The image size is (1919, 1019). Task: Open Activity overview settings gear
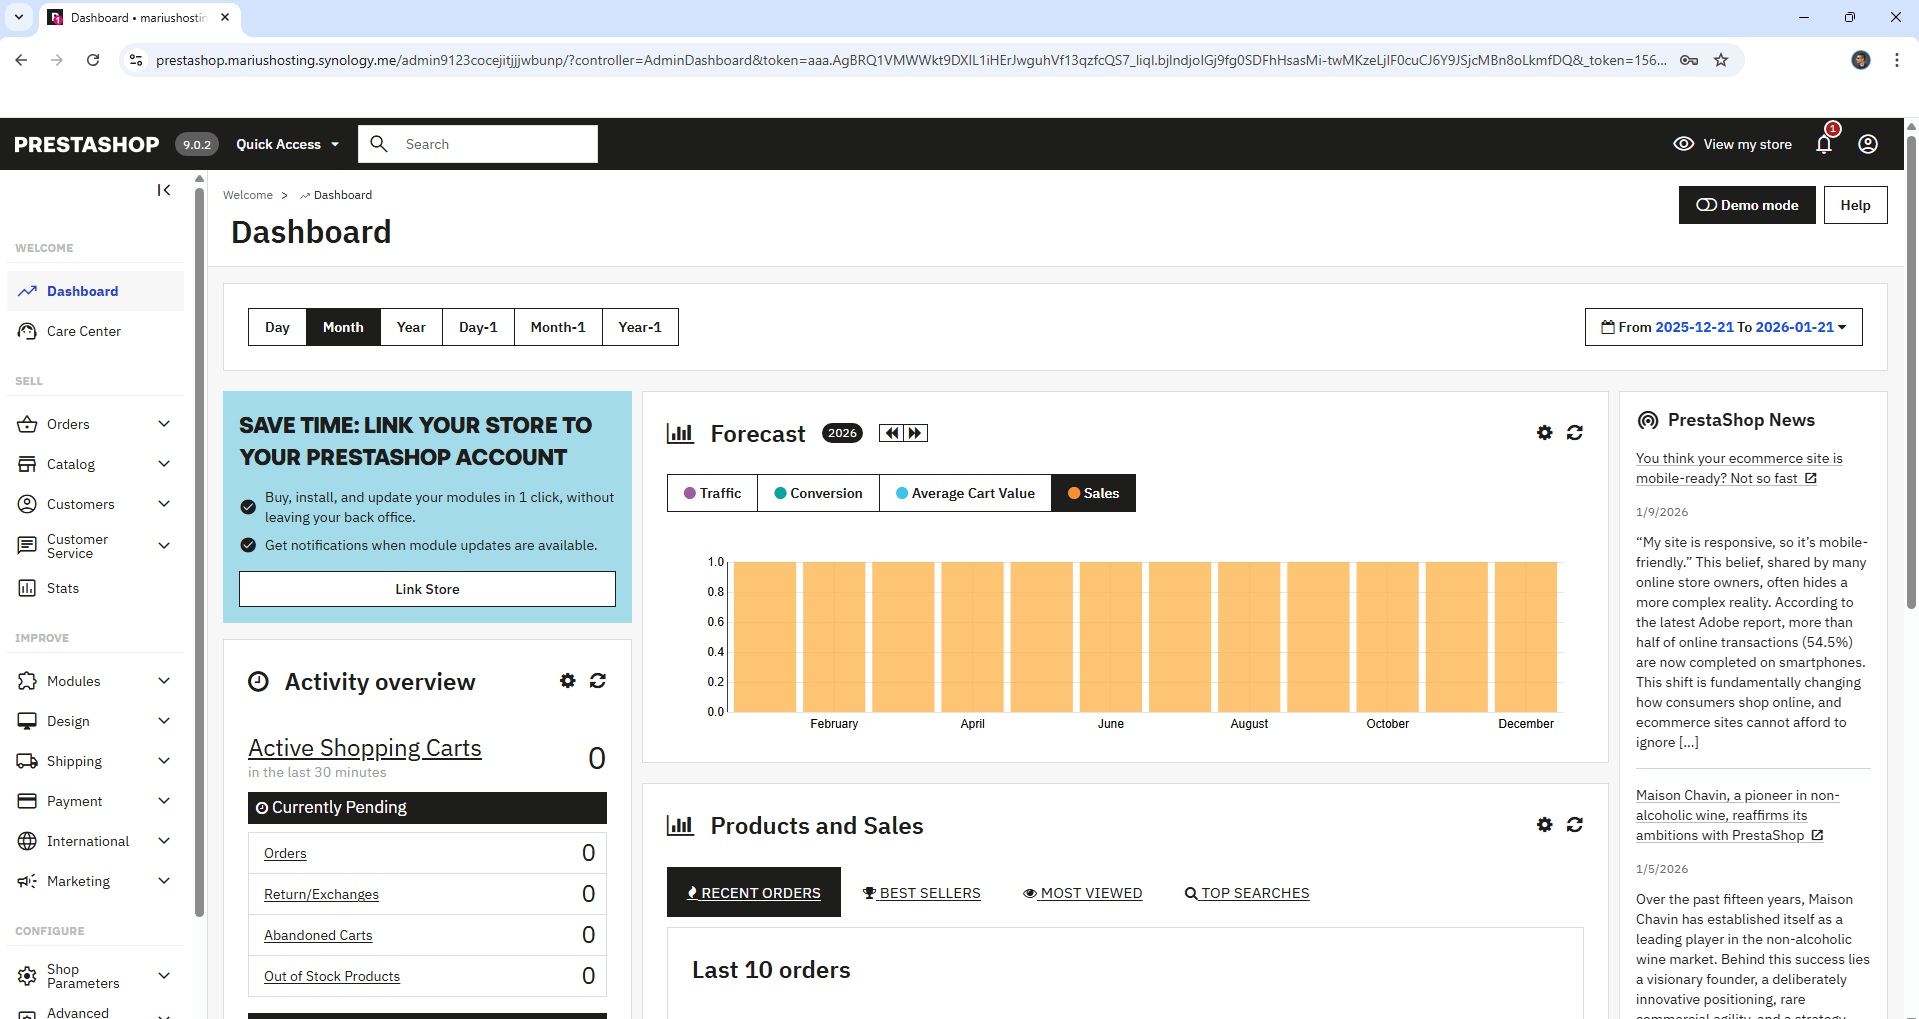[567, 681]
